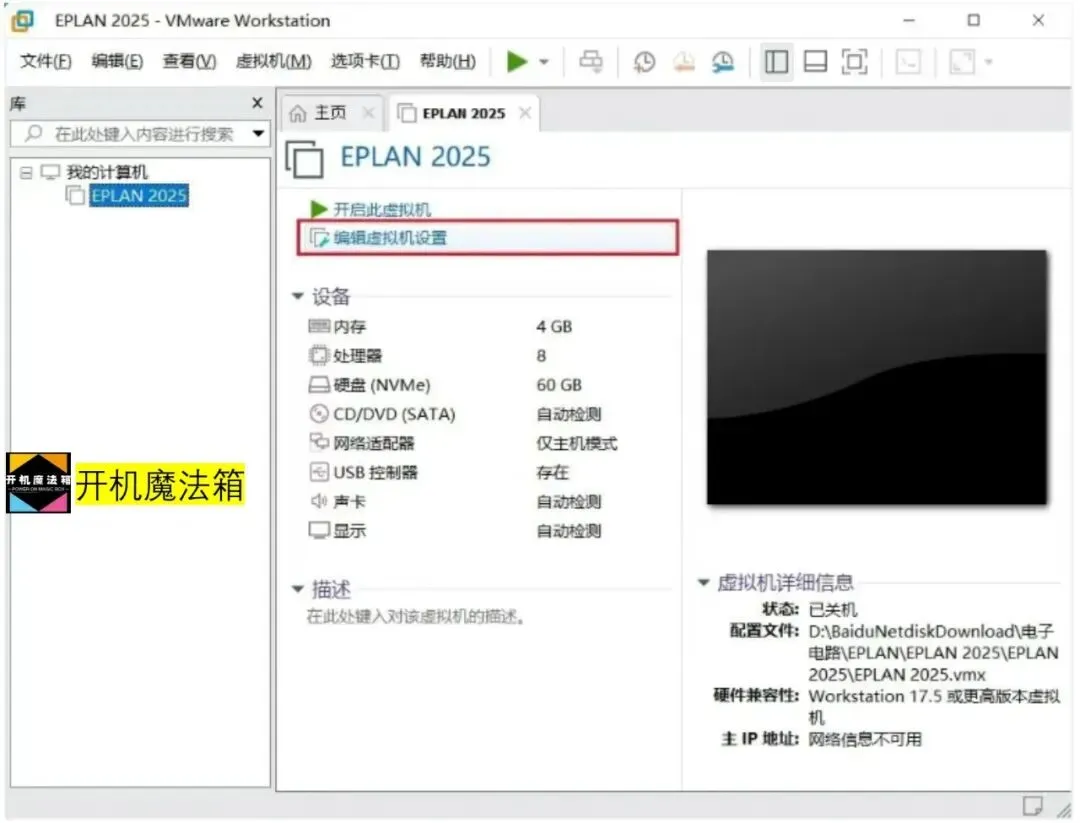This screenshot has height=823, width=1080.
Task: Click the CPU icon beside 处理器
Action: (319, 355)
